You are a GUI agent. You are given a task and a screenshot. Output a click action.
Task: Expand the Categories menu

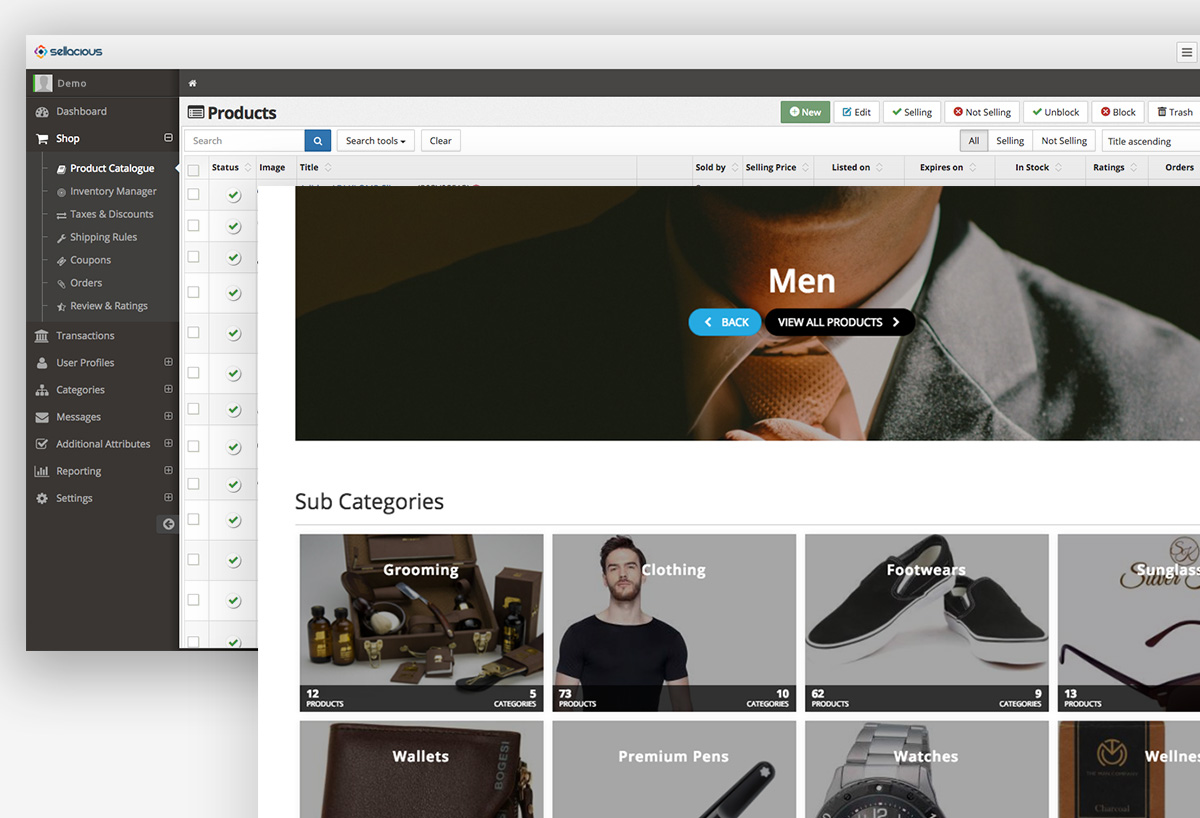168,389
